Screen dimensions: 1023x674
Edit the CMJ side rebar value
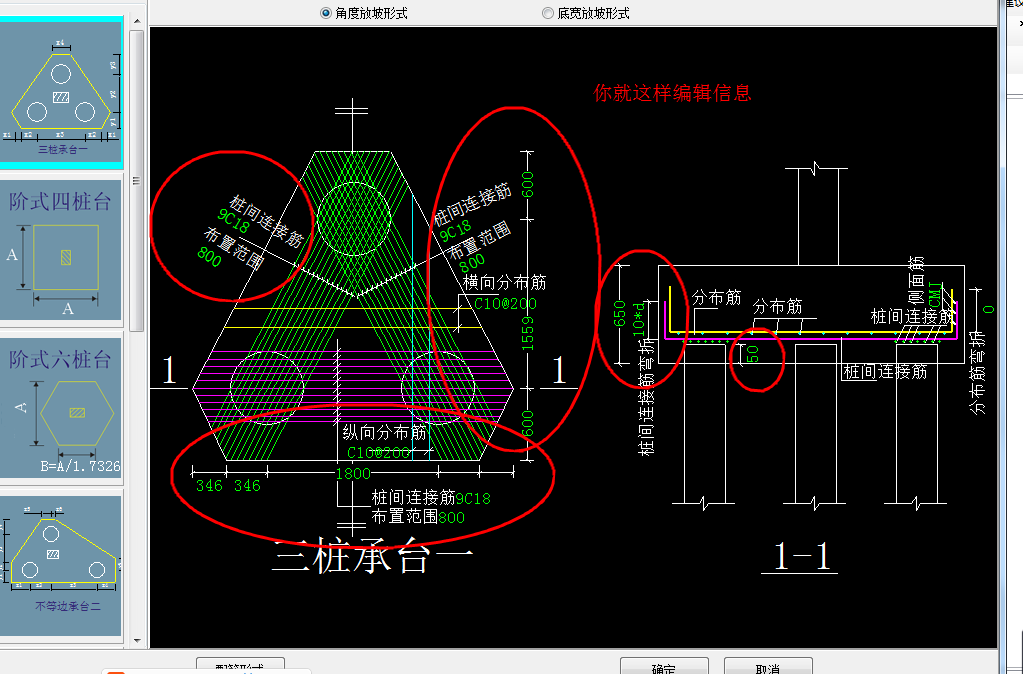coord(936,296)
